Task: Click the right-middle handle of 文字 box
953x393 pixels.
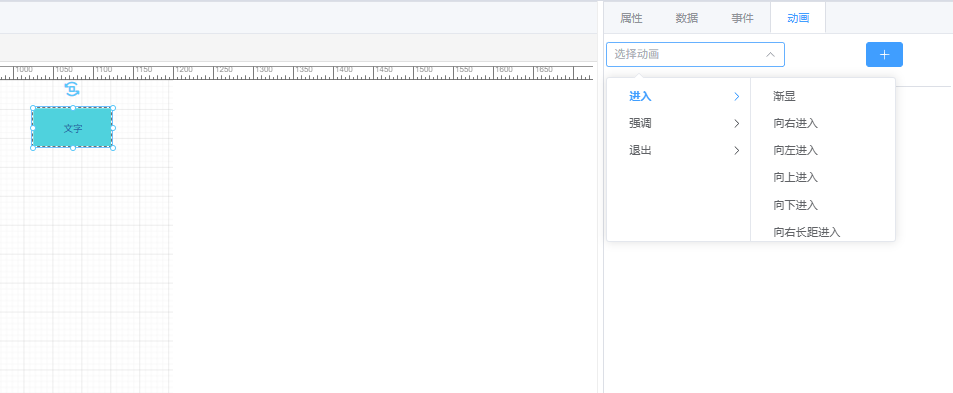Action: click(x=112, y=128)
